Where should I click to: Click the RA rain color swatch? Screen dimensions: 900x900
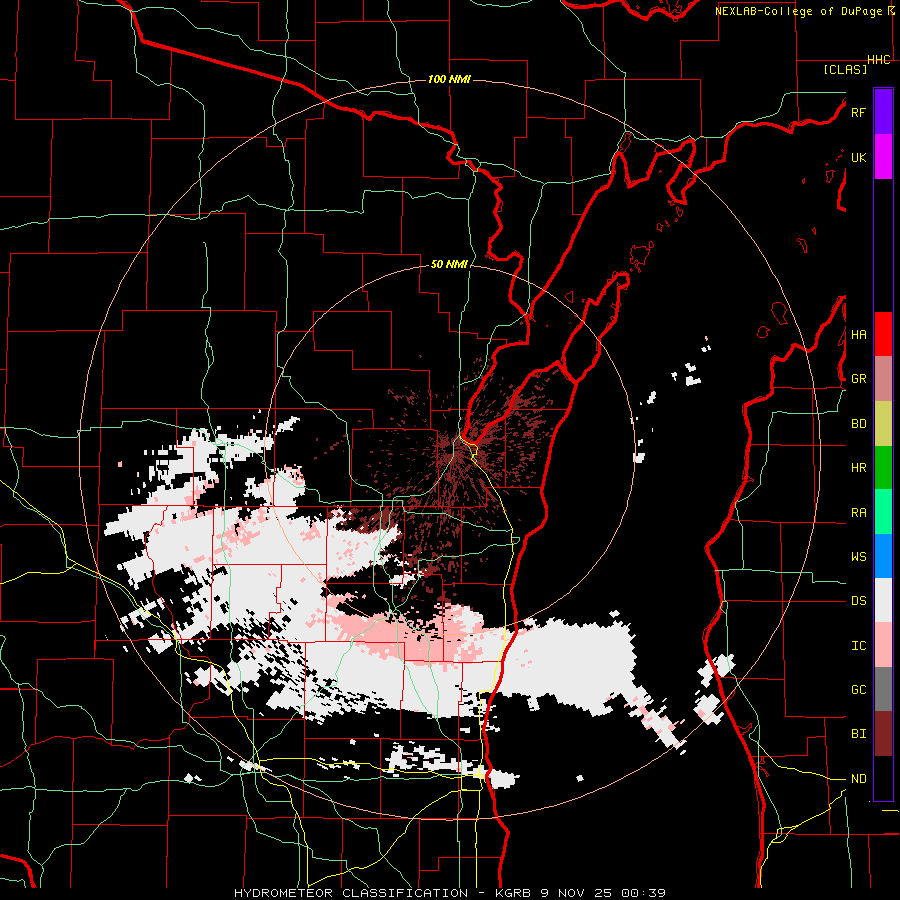coord(883,512)
